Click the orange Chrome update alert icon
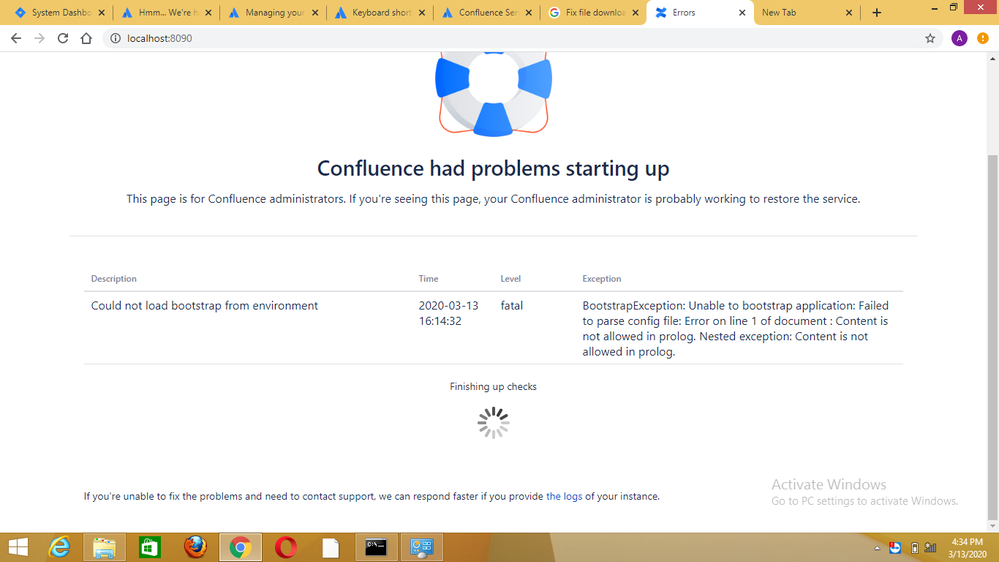The width and height of the screenshot is (999, 562). pos(983,38)
